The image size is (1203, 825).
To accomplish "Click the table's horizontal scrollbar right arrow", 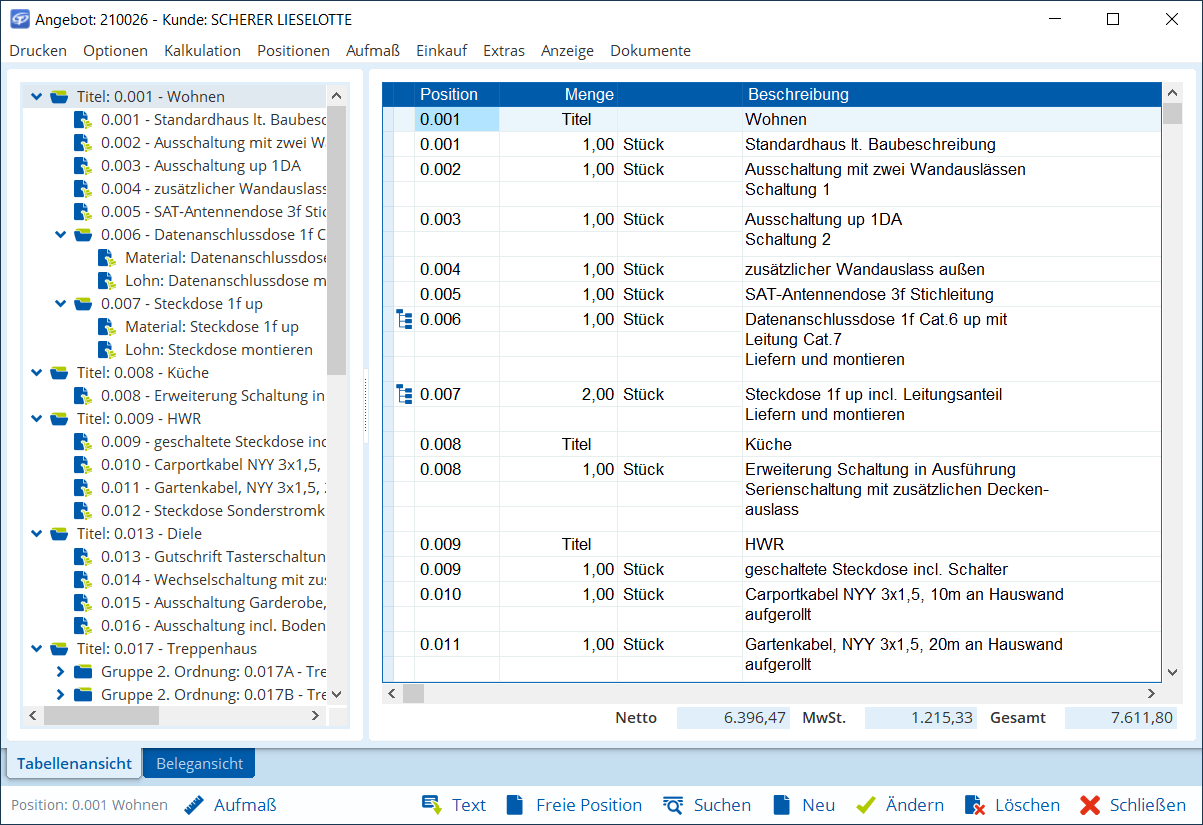I will coord(1151,693).
